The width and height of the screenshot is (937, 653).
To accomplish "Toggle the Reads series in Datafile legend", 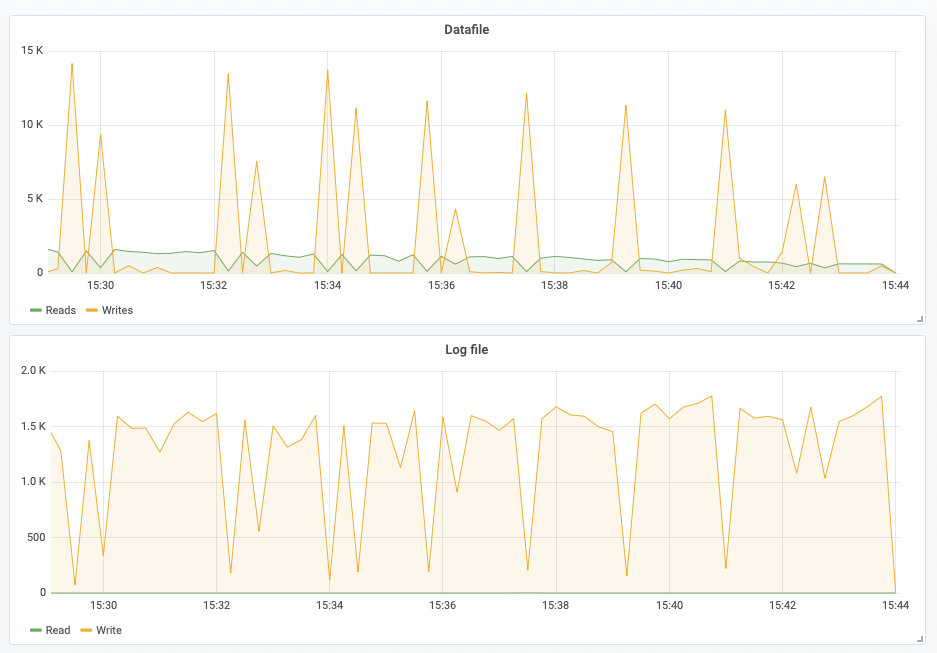I will click(x=60, y=310).
